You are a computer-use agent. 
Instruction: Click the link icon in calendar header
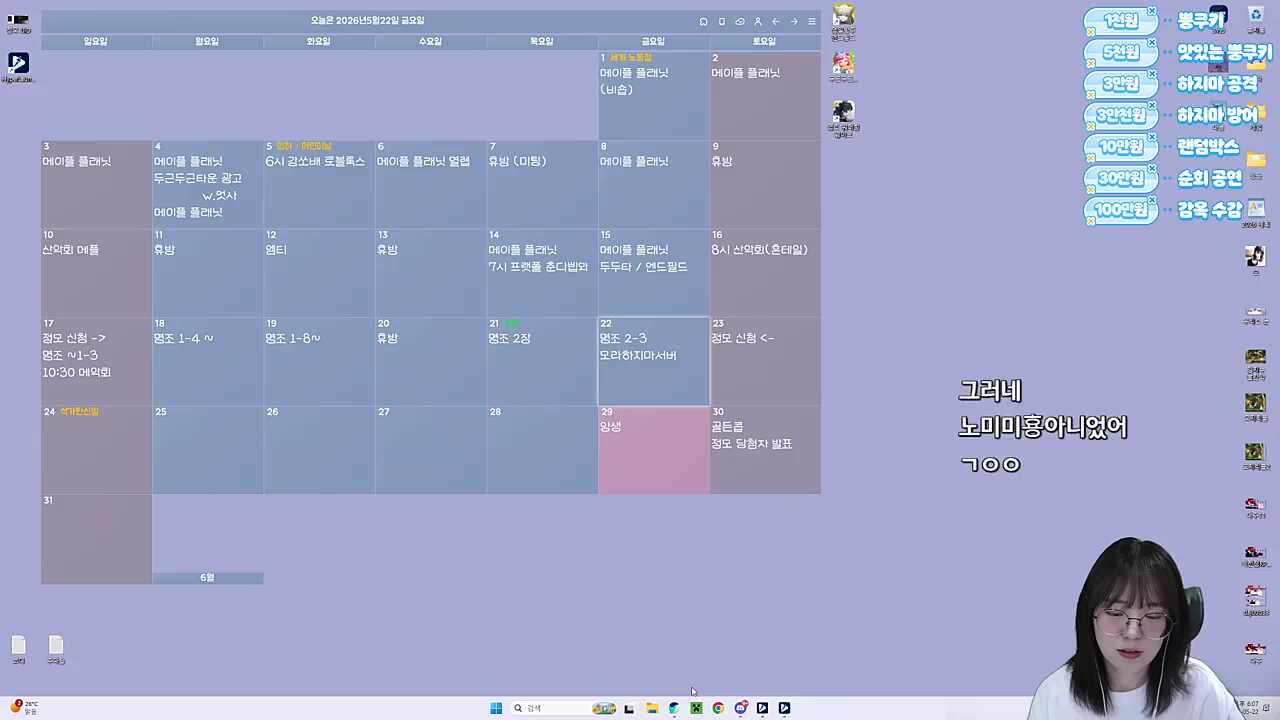pyautogui.click(x=740, y=21)
